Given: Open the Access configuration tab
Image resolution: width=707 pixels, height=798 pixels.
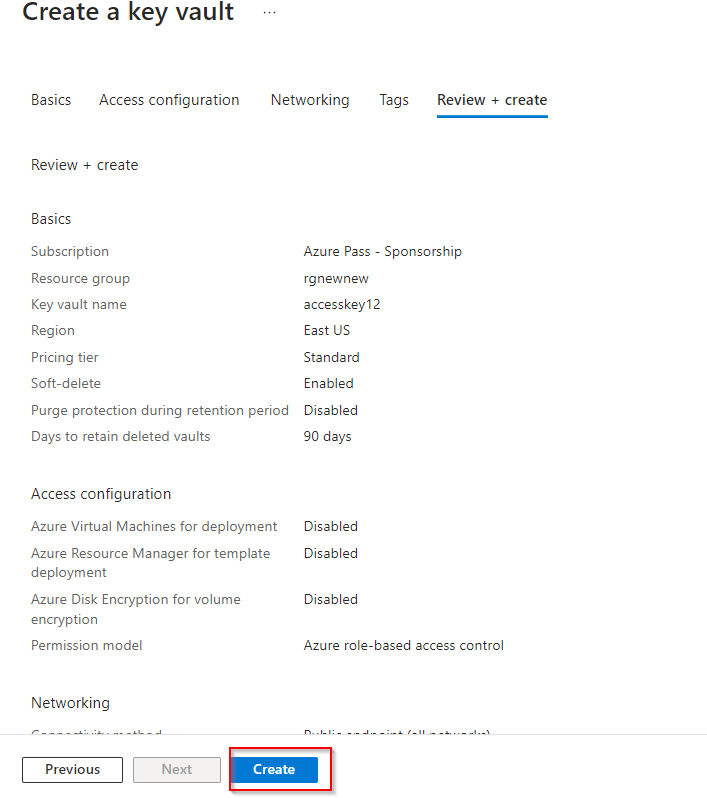Looking at the screenshot, I should [169, 100].
